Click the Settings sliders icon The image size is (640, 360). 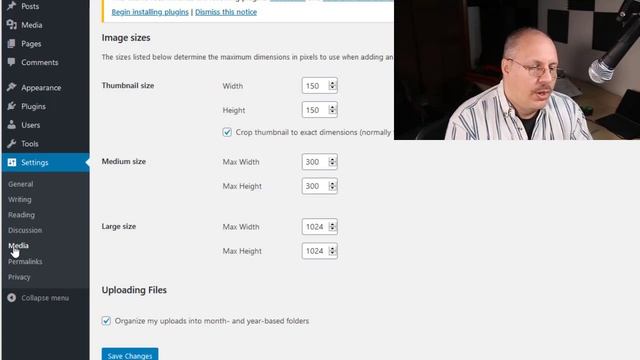[x=11, y=162]
